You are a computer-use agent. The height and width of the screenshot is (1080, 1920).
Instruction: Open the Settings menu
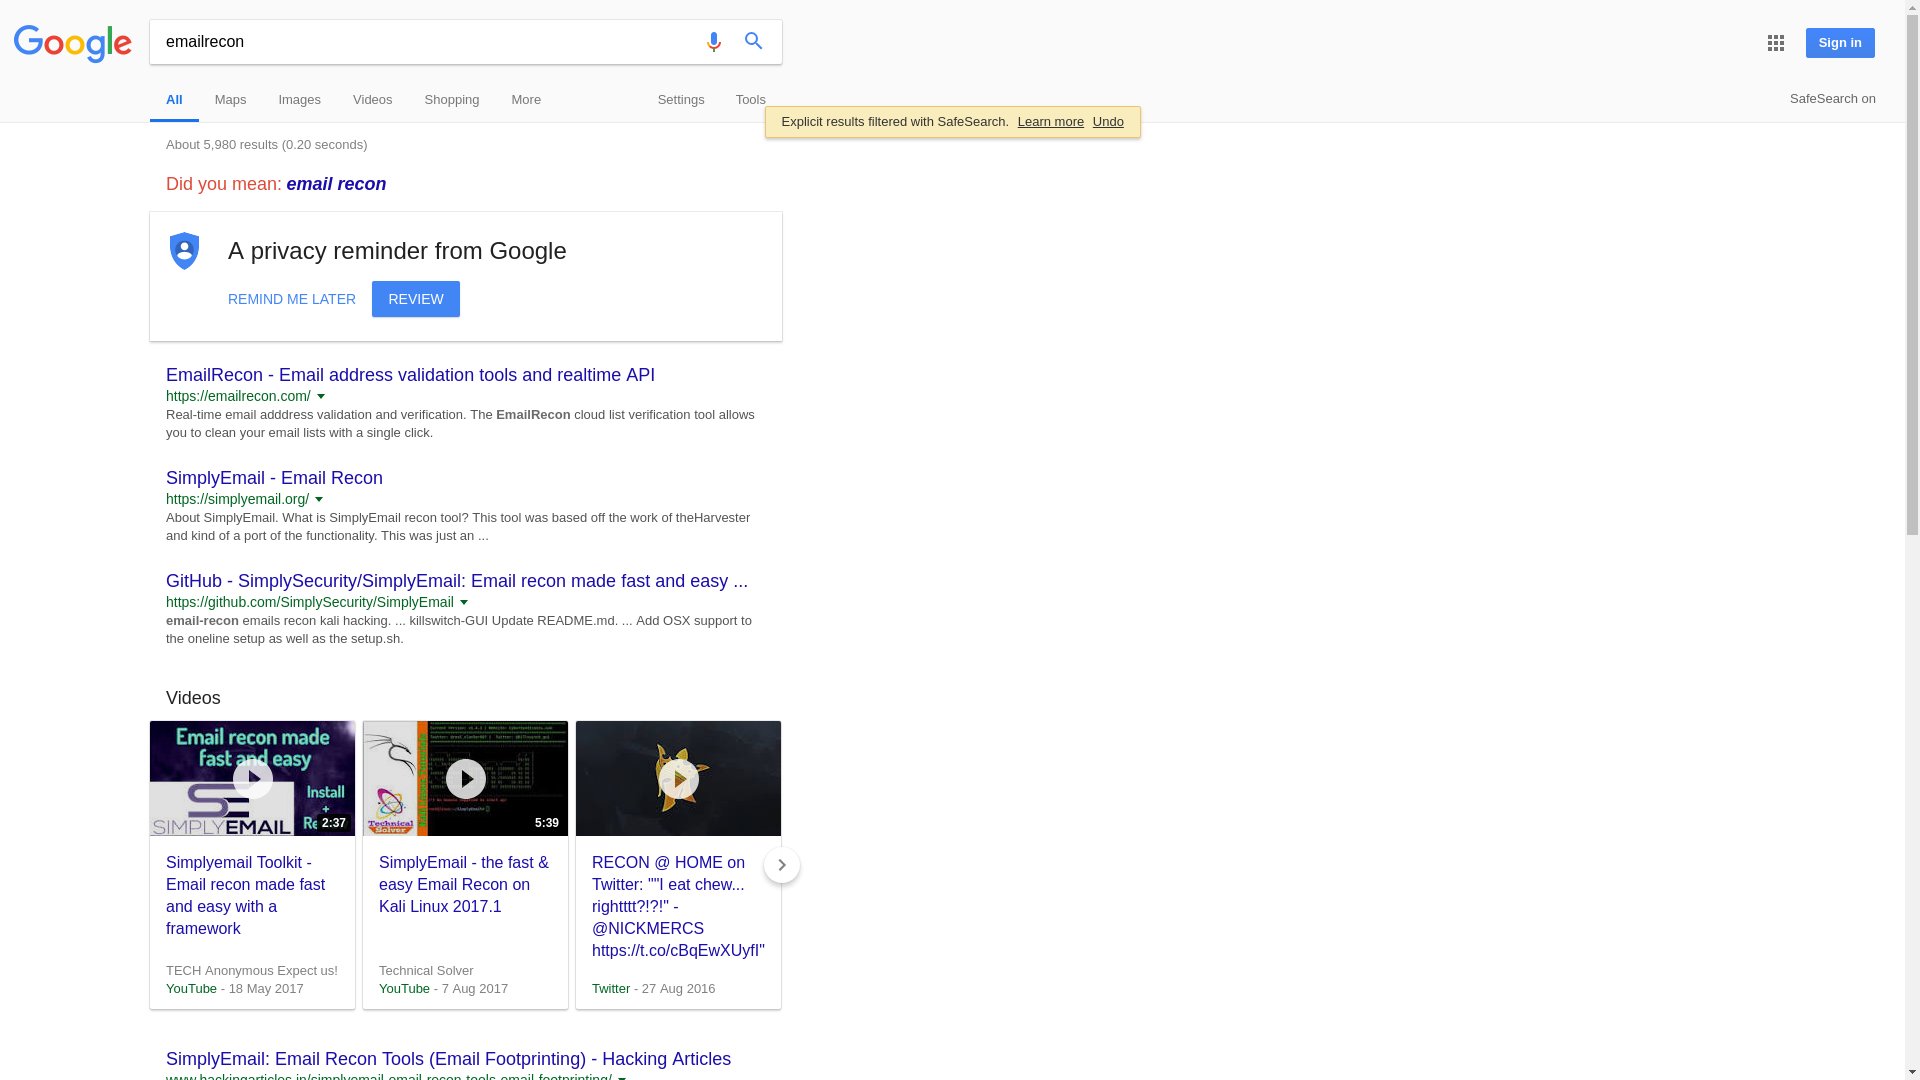(681, 100)
